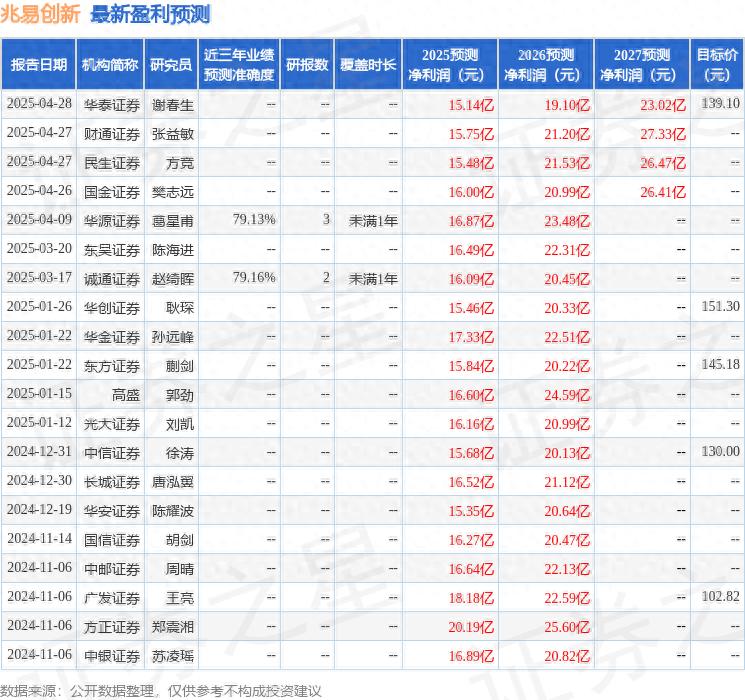The height and width of the screenshot is (700, 745).
Task: Click 华源证券 accuracy value 79.13%
Action: [x=253, y=219]
